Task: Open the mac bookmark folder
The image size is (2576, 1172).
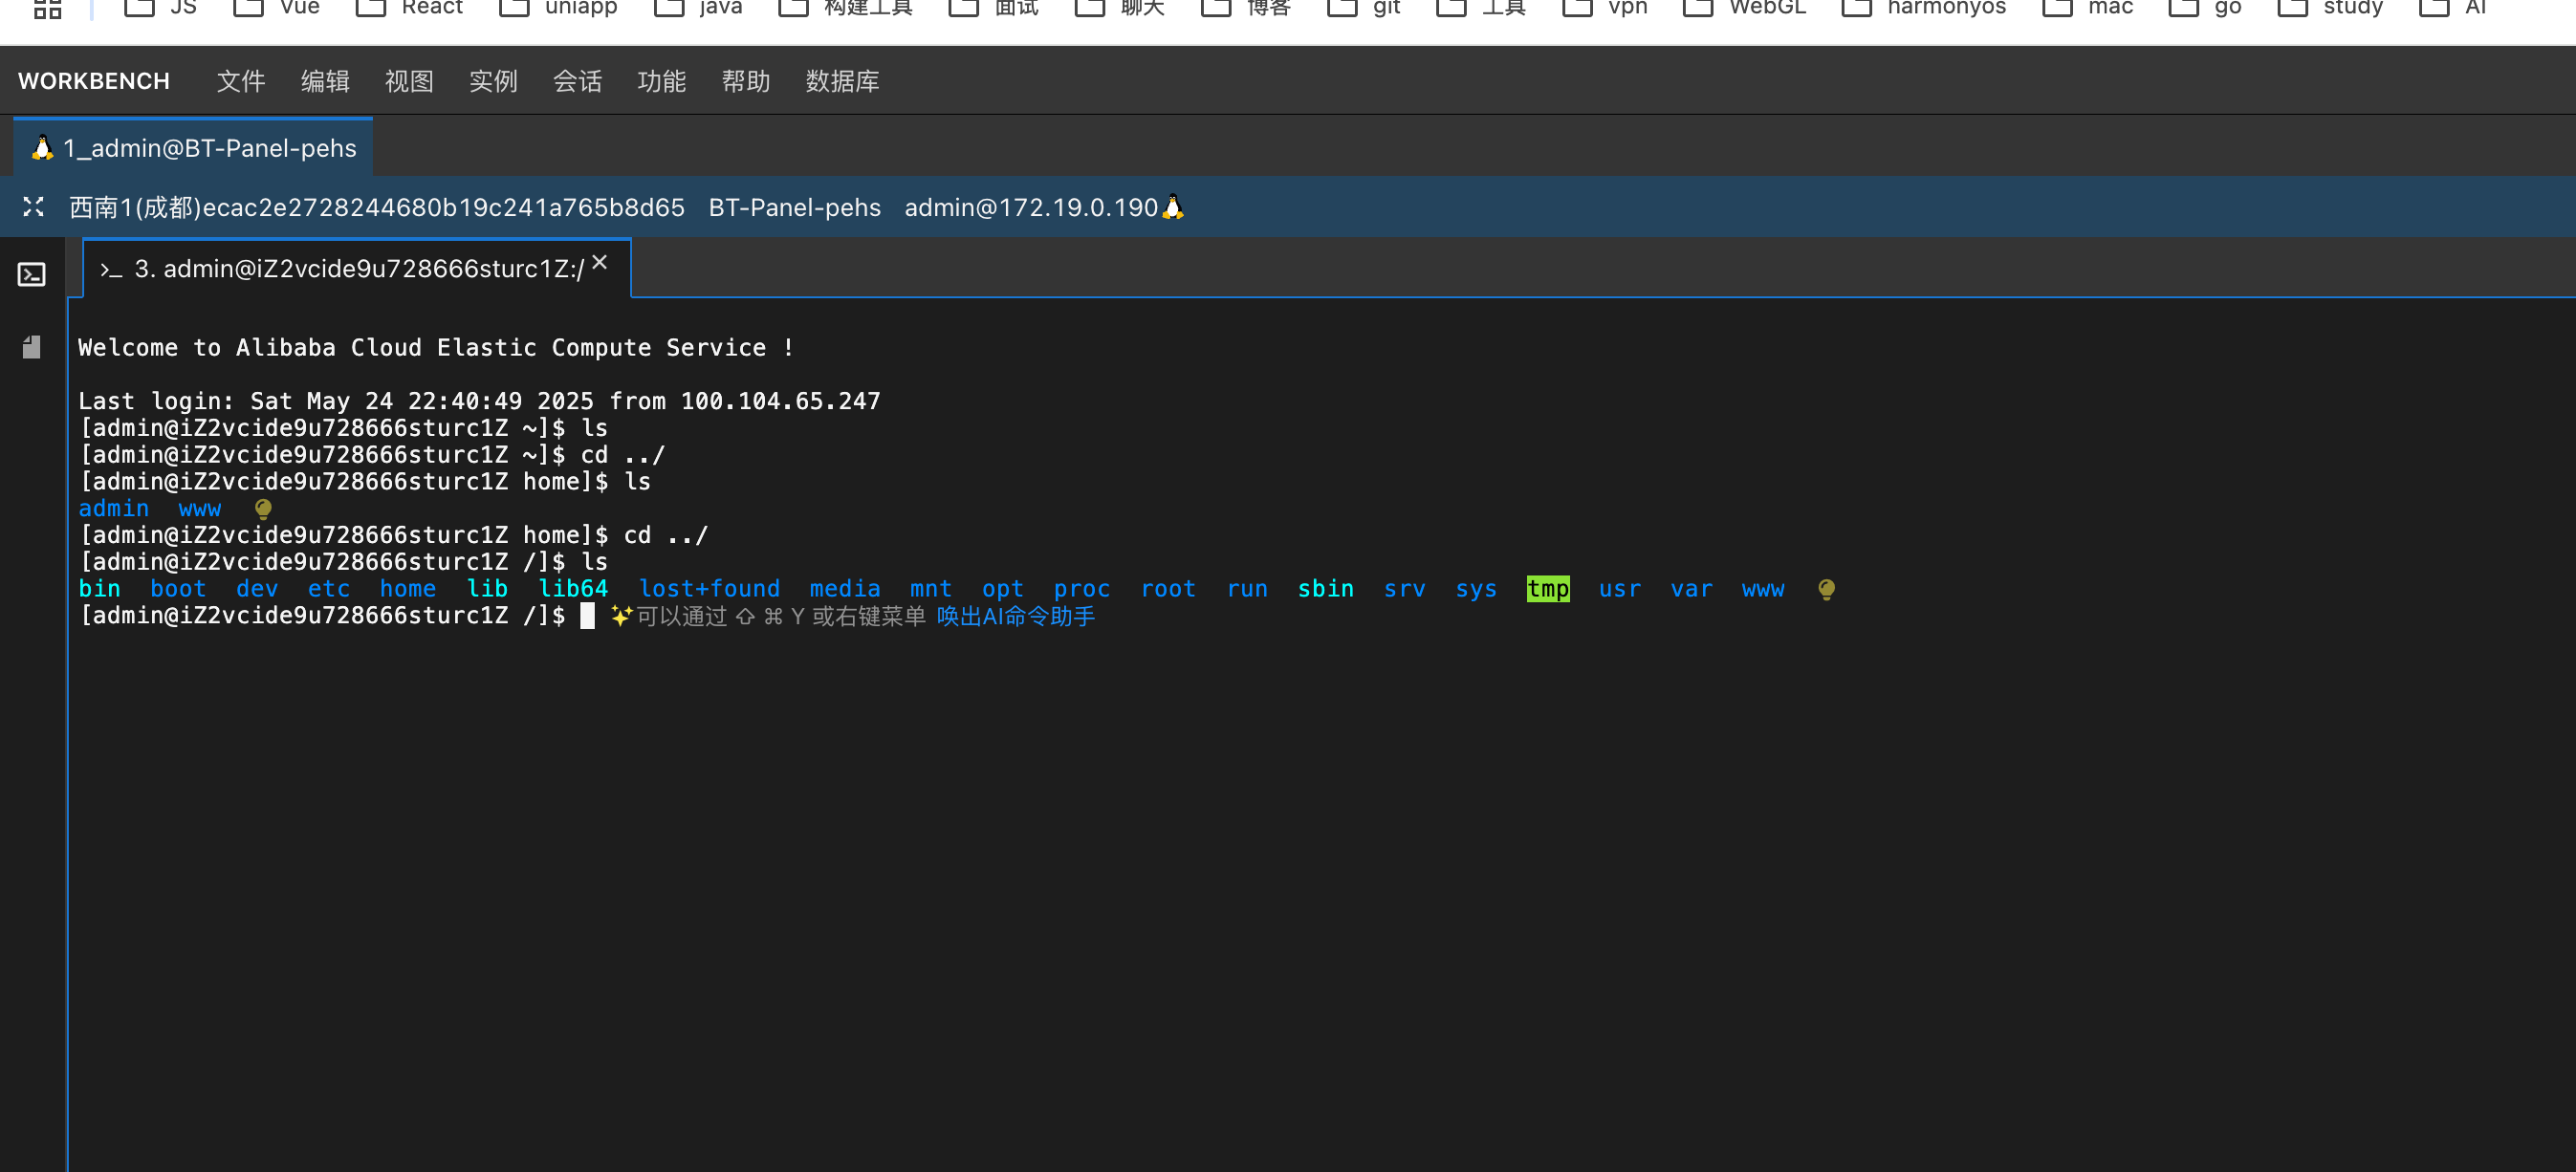Action: [2087, 8]
